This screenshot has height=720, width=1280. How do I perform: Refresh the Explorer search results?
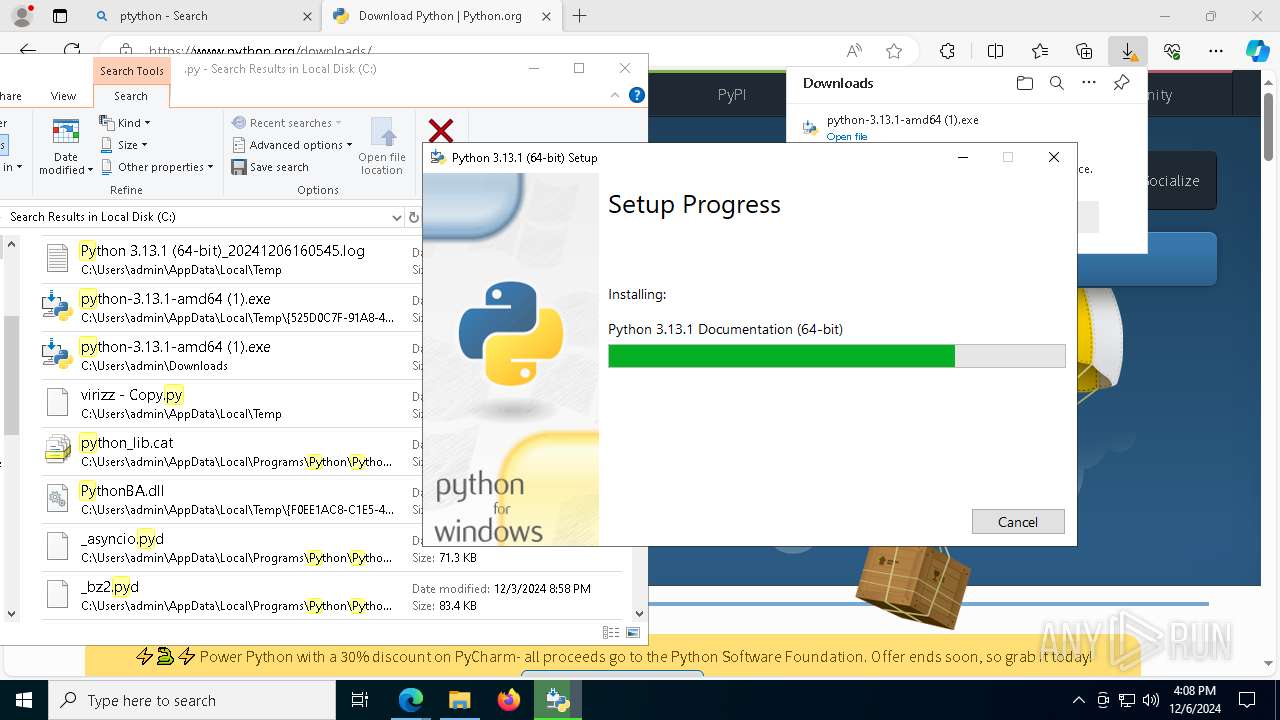point(413,217)
